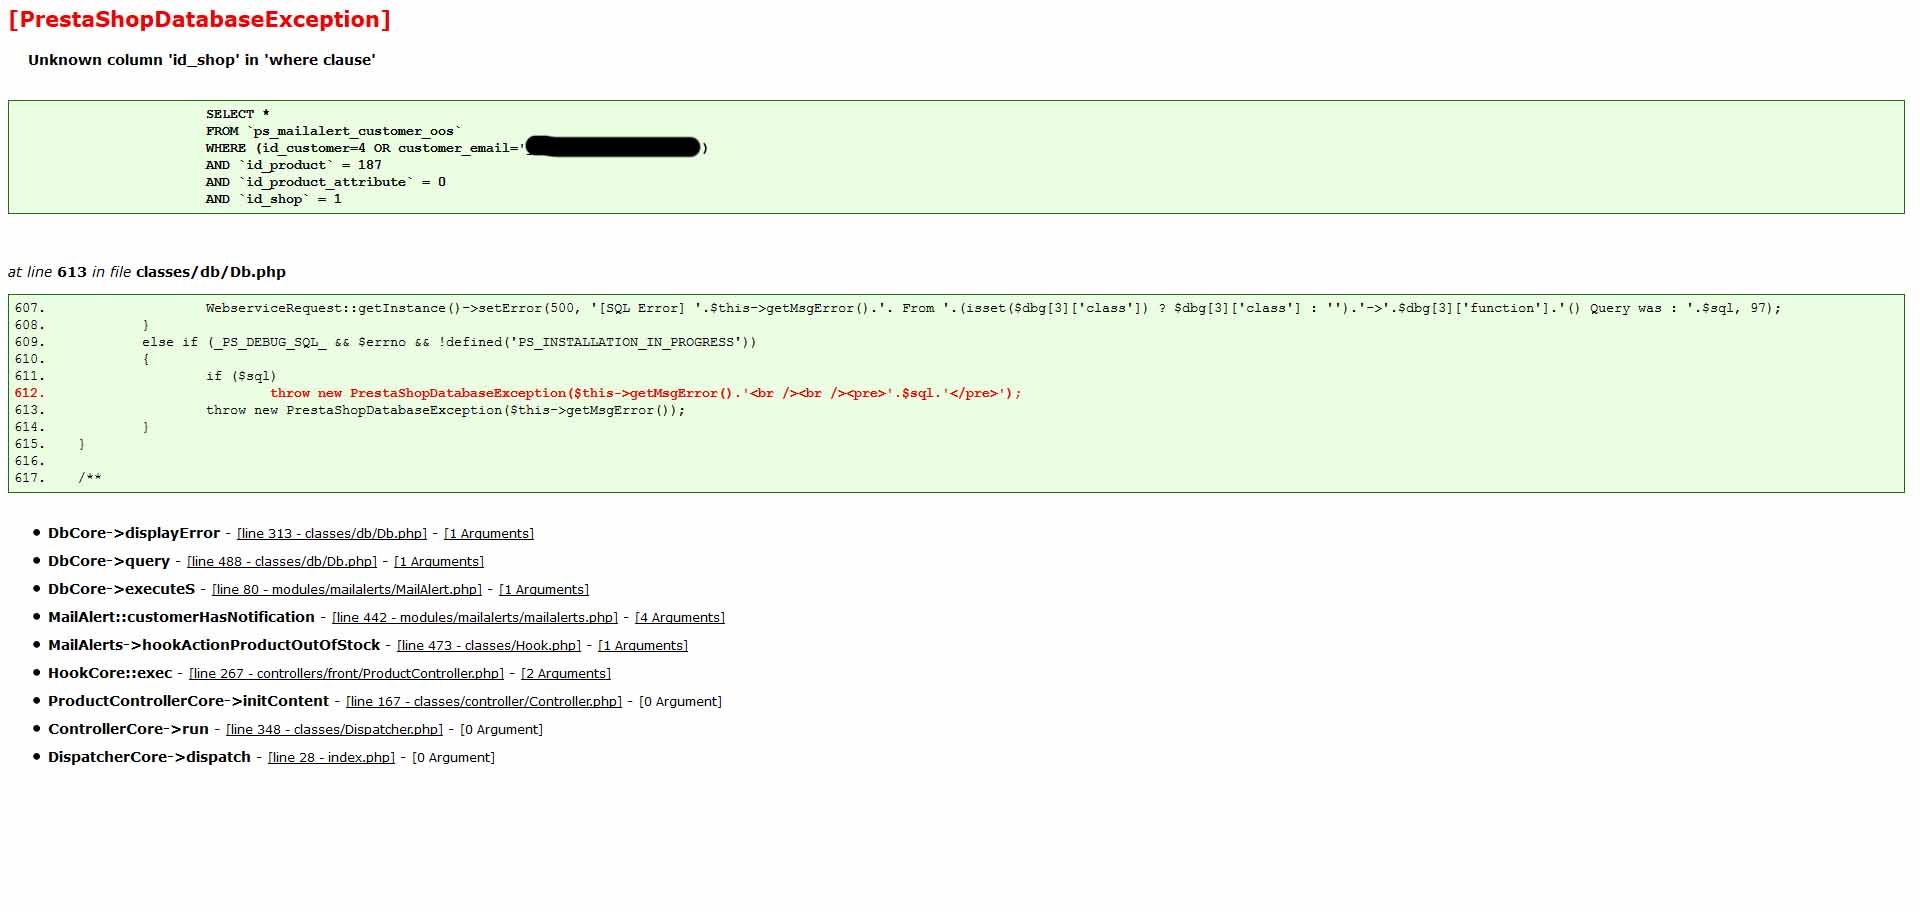The height and width of the screenshot is (912, 1920).
Task: Click code line 607 WebserviceRequest statement
Action: [x=993, y=308]
